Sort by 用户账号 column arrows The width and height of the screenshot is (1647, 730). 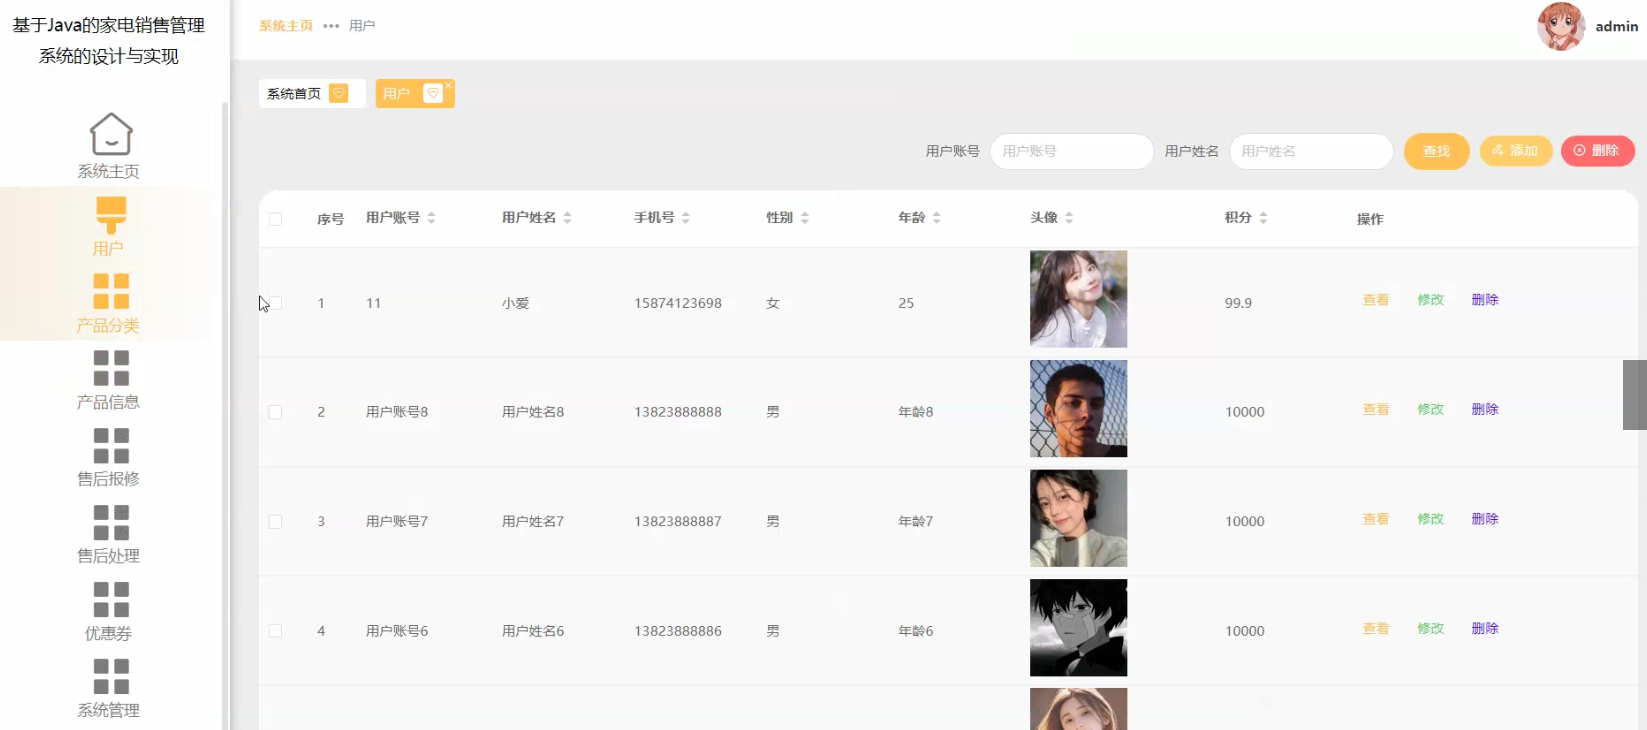click(431, 218)
